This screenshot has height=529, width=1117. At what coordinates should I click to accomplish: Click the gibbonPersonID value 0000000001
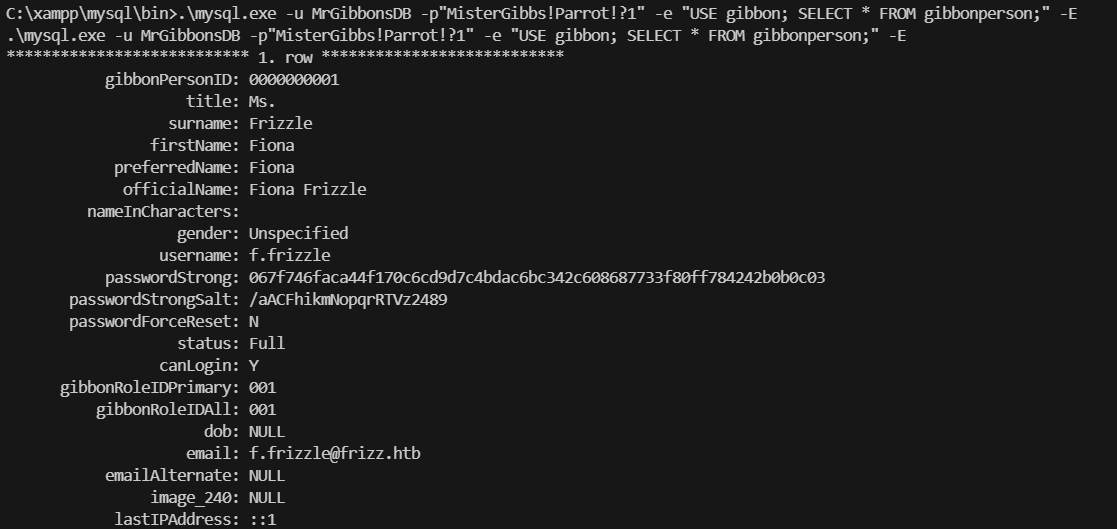point(294,80)
